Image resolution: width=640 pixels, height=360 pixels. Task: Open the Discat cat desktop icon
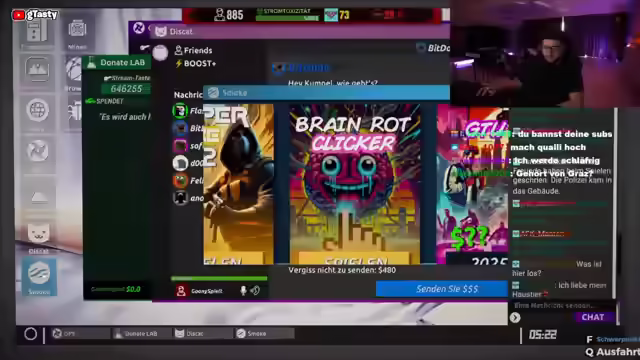point(38,235)
